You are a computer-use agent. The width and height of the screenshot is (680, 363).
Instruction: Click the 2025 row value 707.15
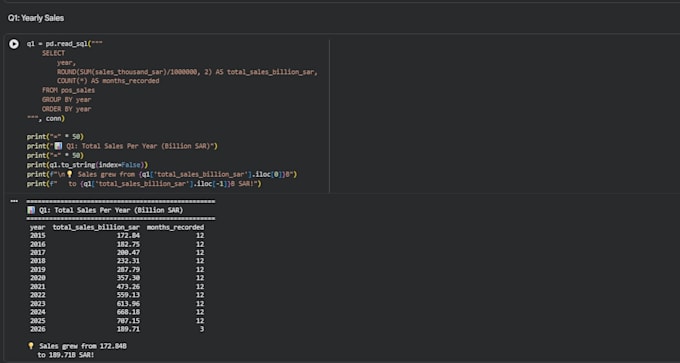[x=128, y=321]
